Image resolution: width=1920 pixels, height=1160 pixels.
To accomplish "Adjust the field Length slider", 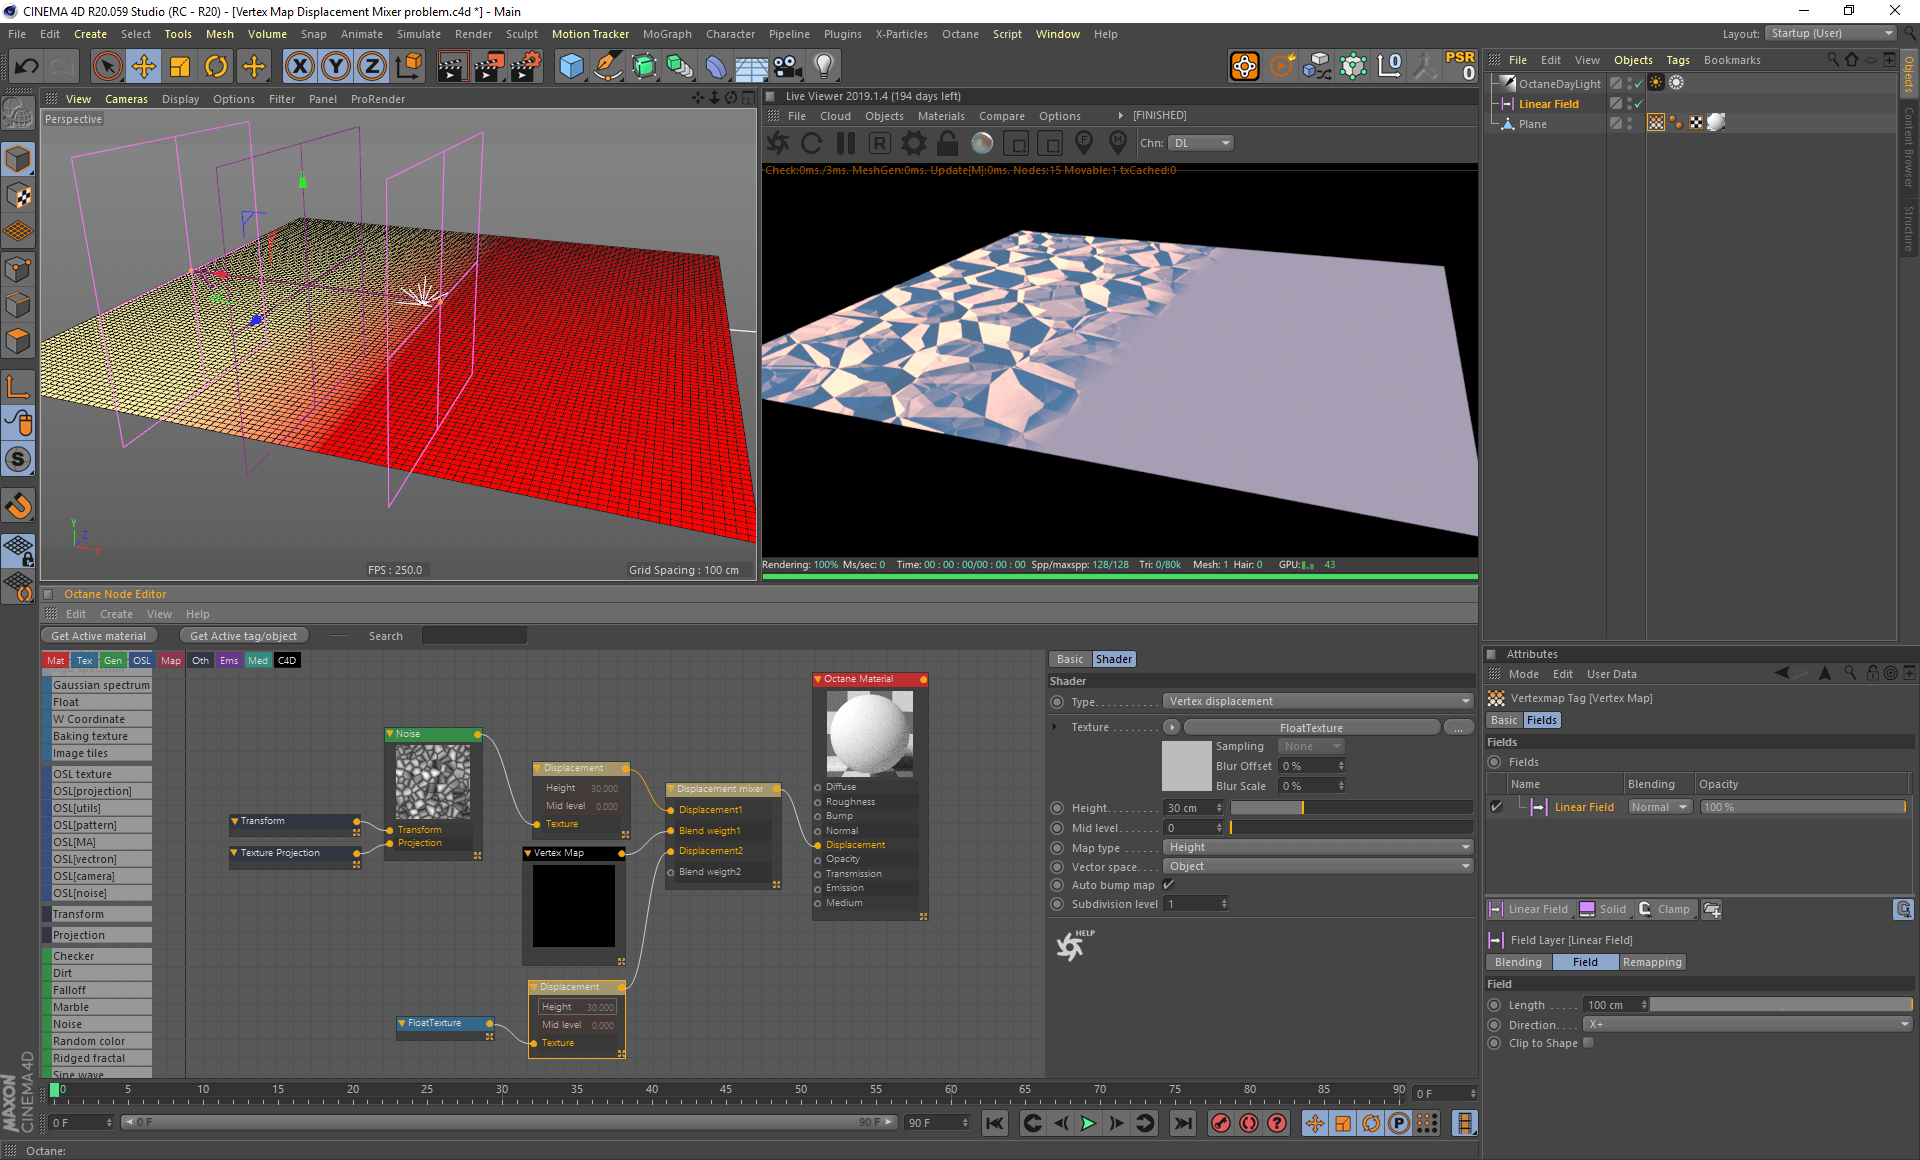I will [x=1781, y=1005].
